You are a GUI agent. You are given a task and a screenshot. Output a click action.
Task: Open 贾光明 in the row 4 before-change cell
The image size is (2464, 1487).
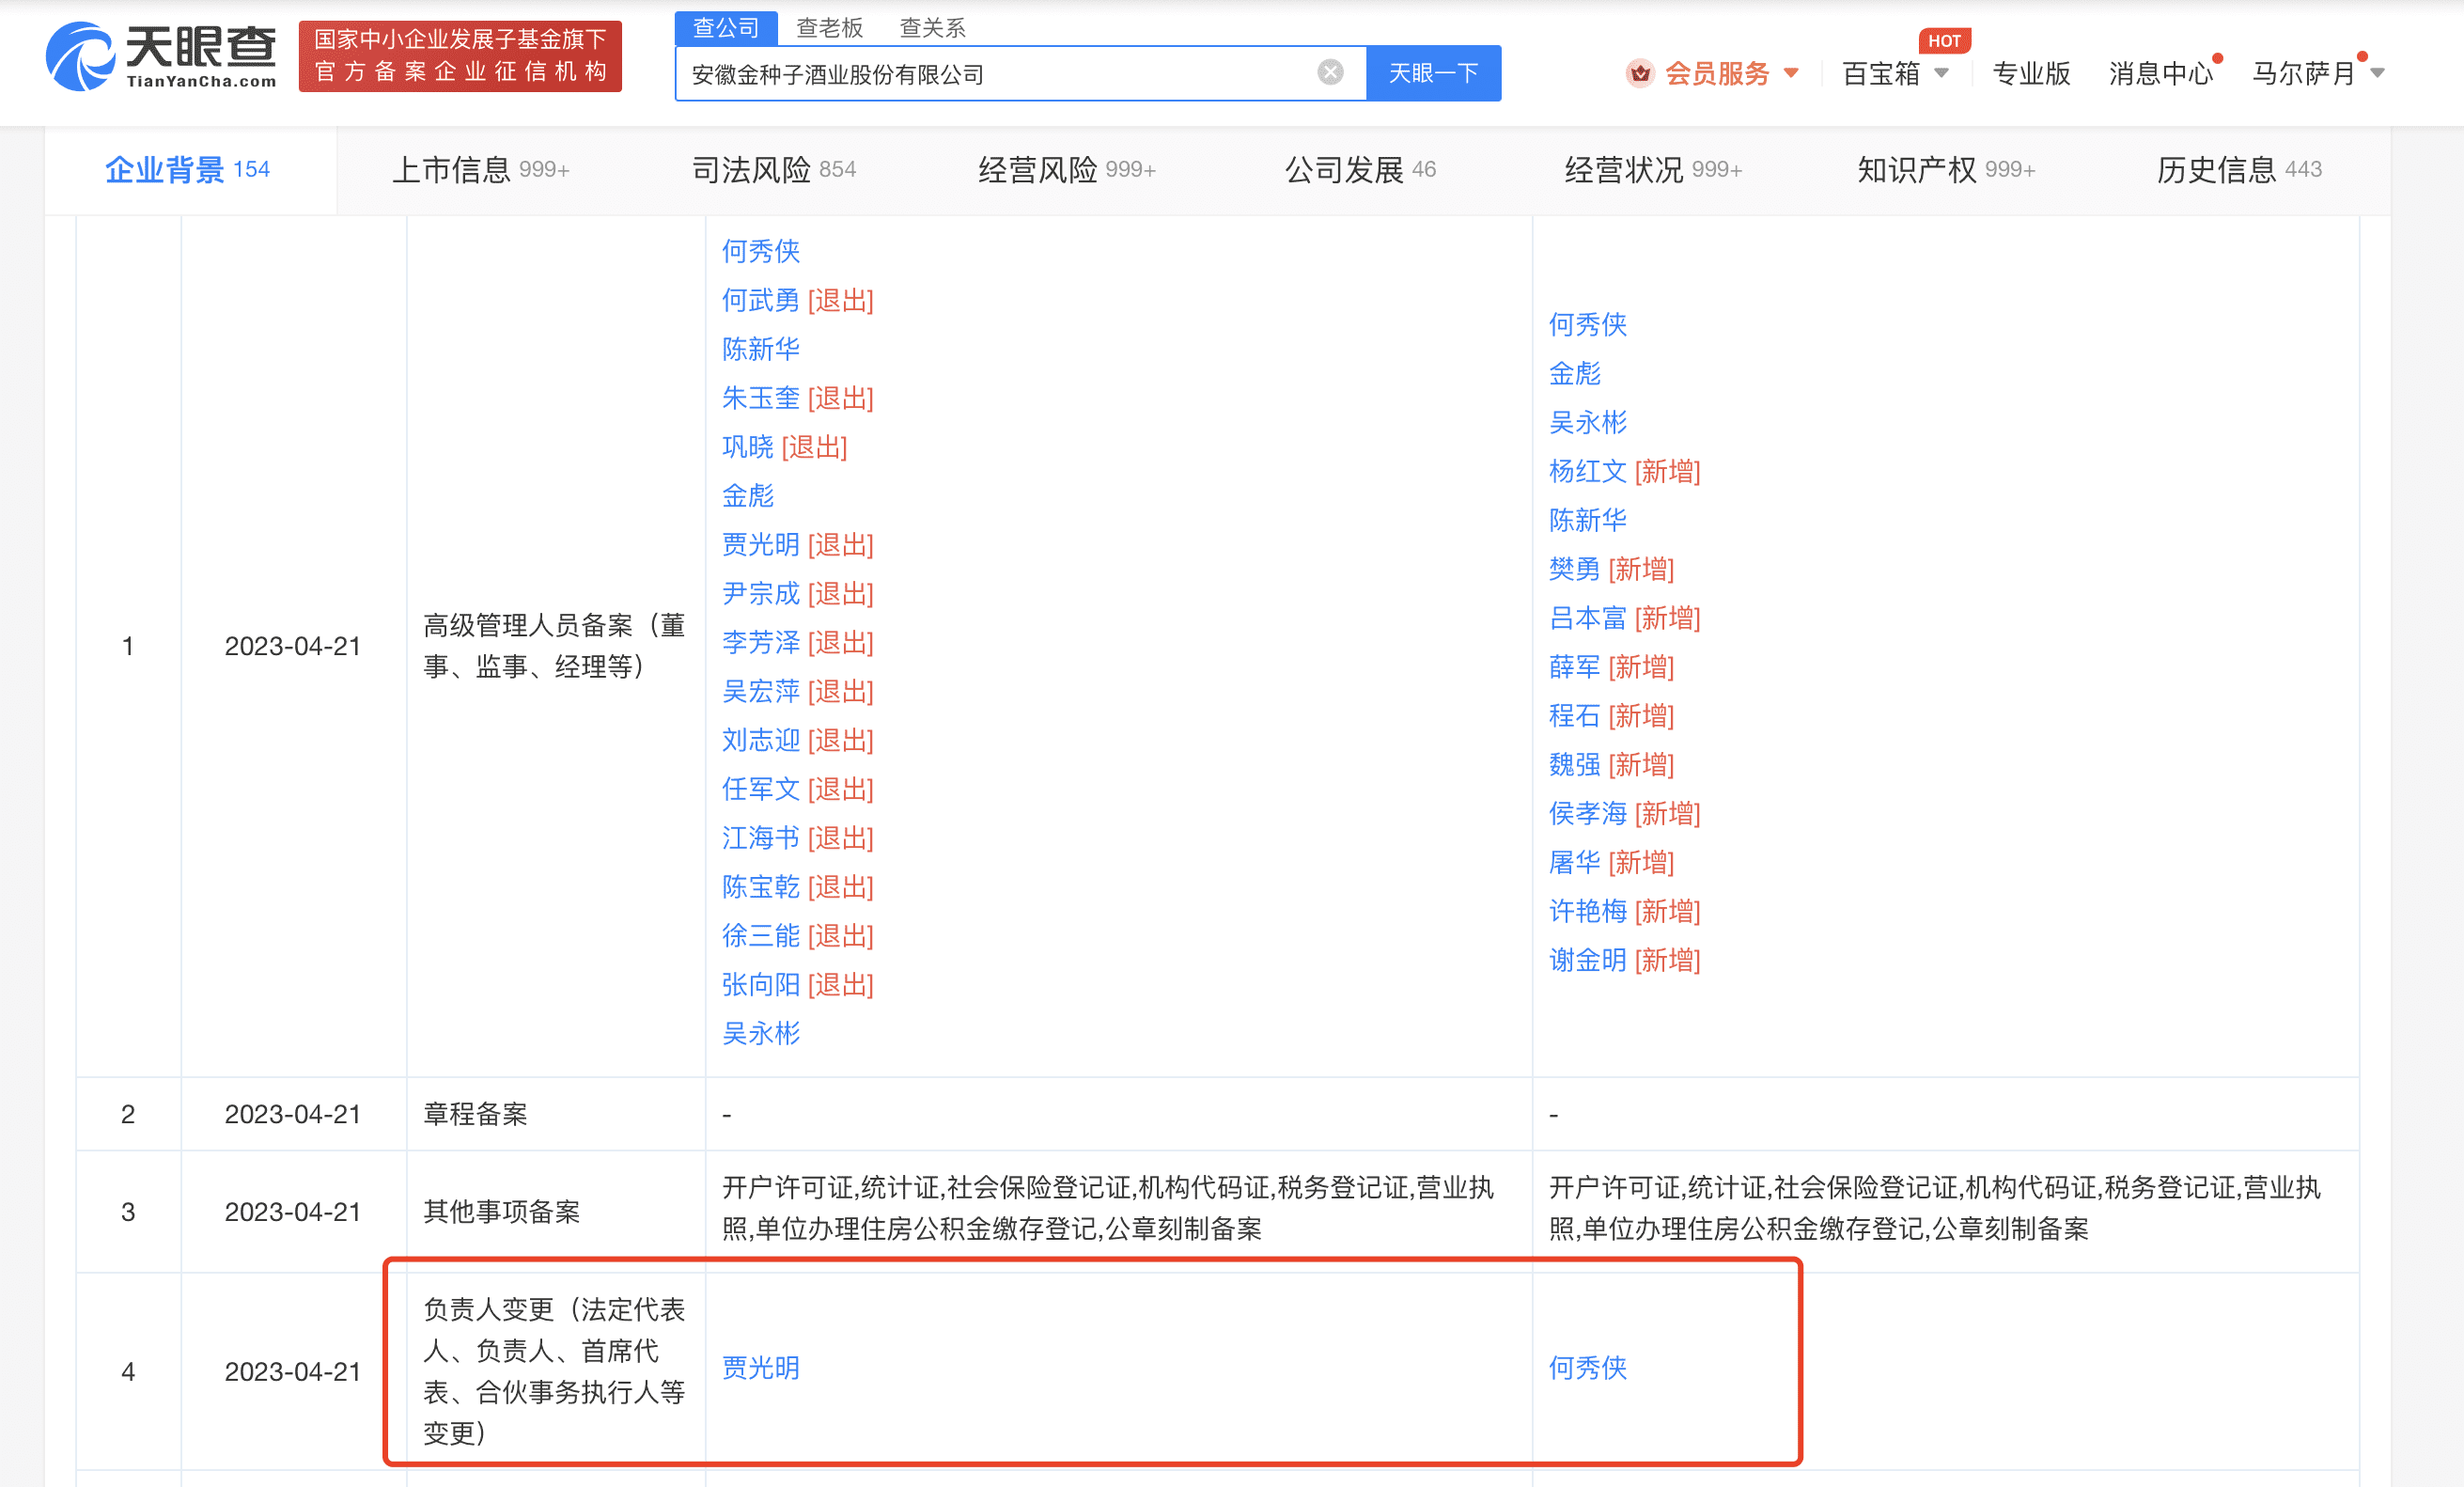click(761, 1367)
